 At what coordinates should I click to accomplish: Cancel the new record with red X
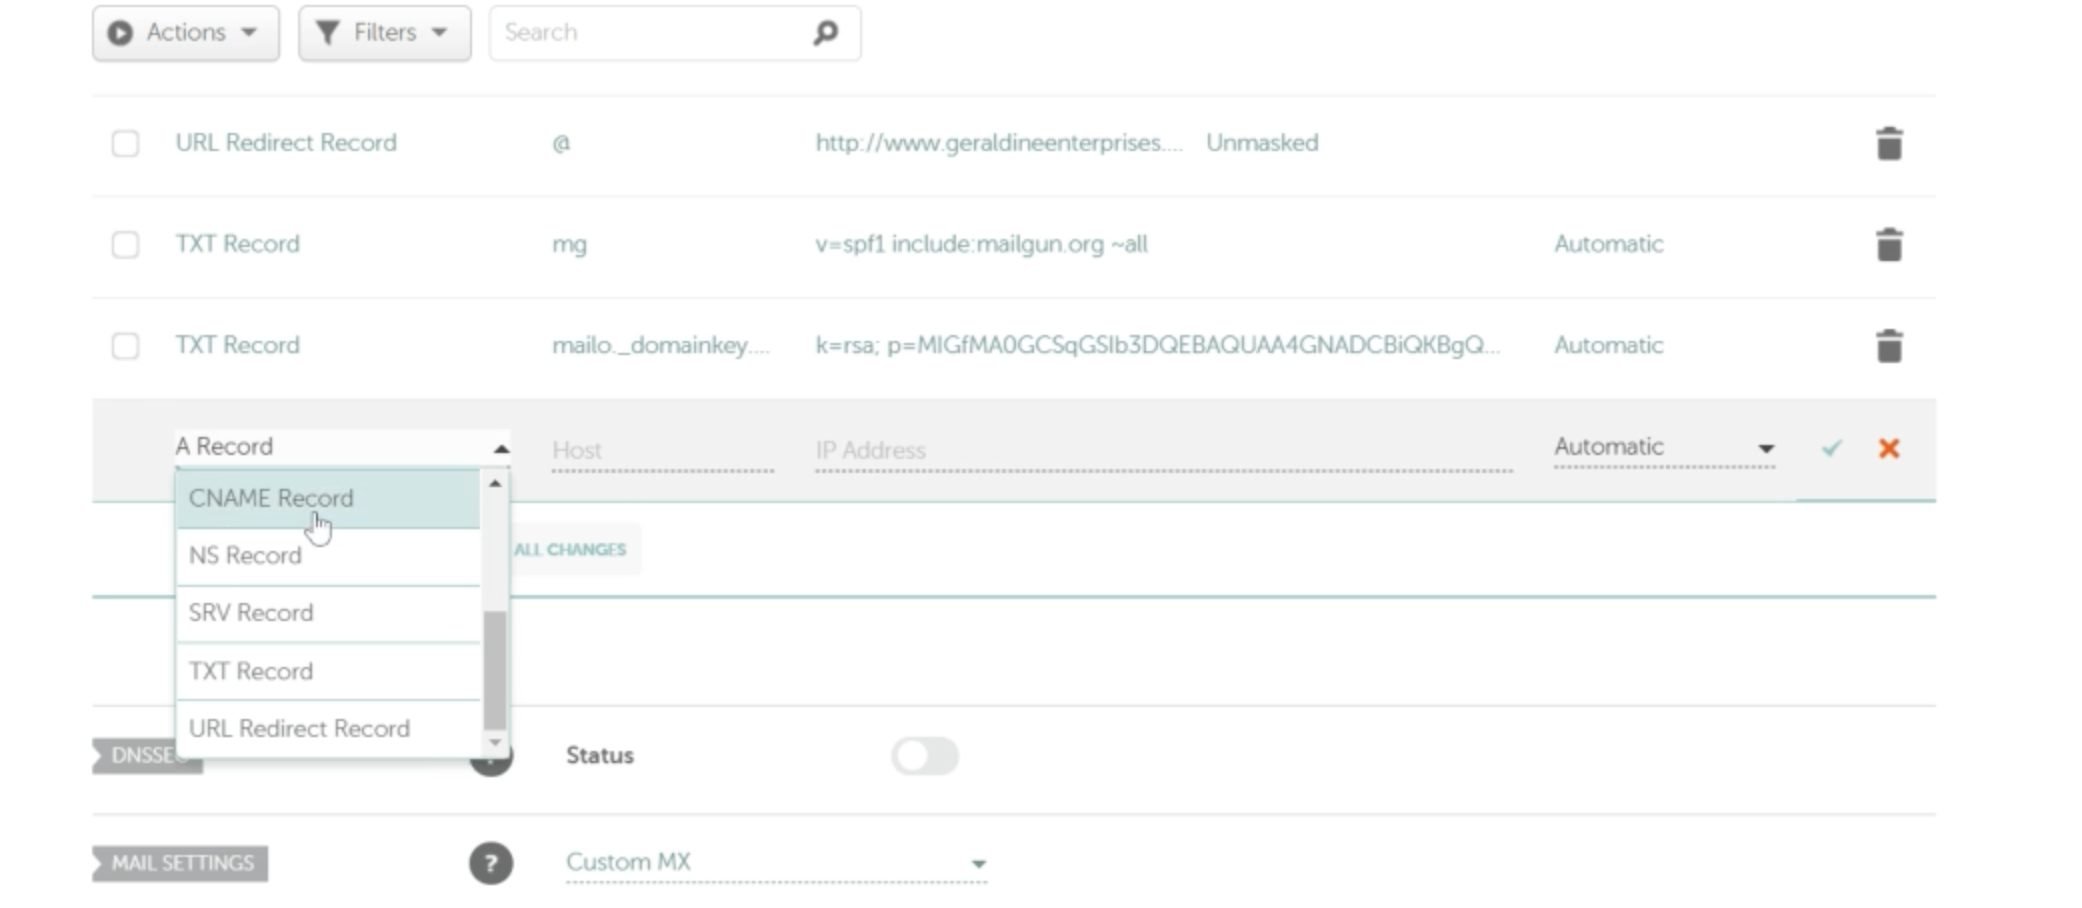[x=1890, y=449]
